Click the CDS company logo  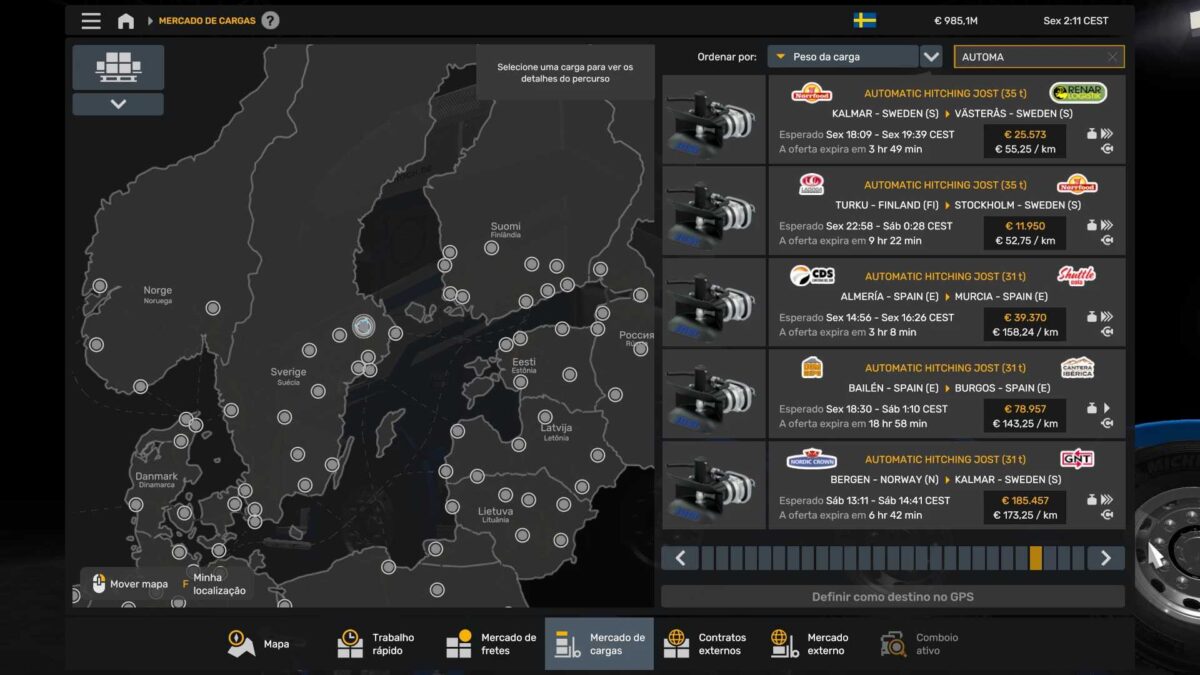click(x=812, y=276)
